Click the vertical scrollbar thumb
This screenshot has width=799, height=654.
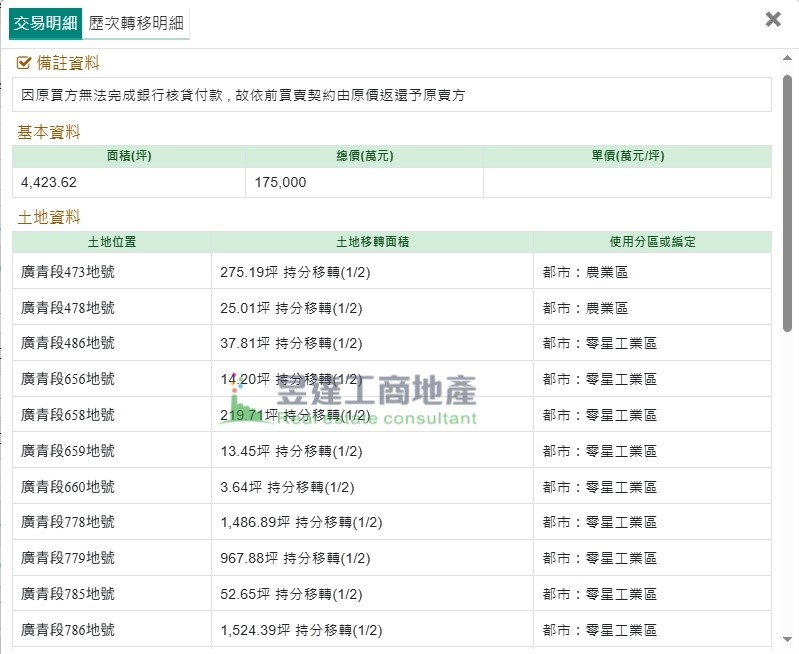click(x=788, y=200)
